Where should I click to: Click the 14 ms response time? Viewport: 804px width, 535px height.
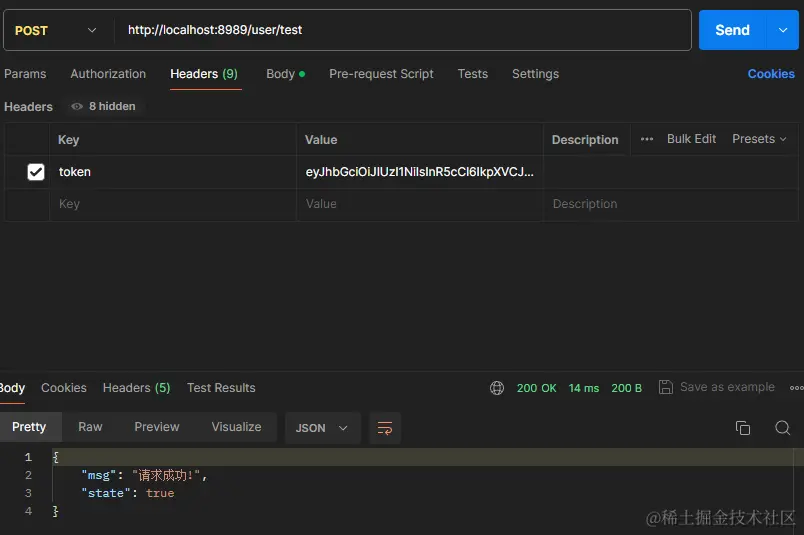pyautogui.click(x=584, y=388)
